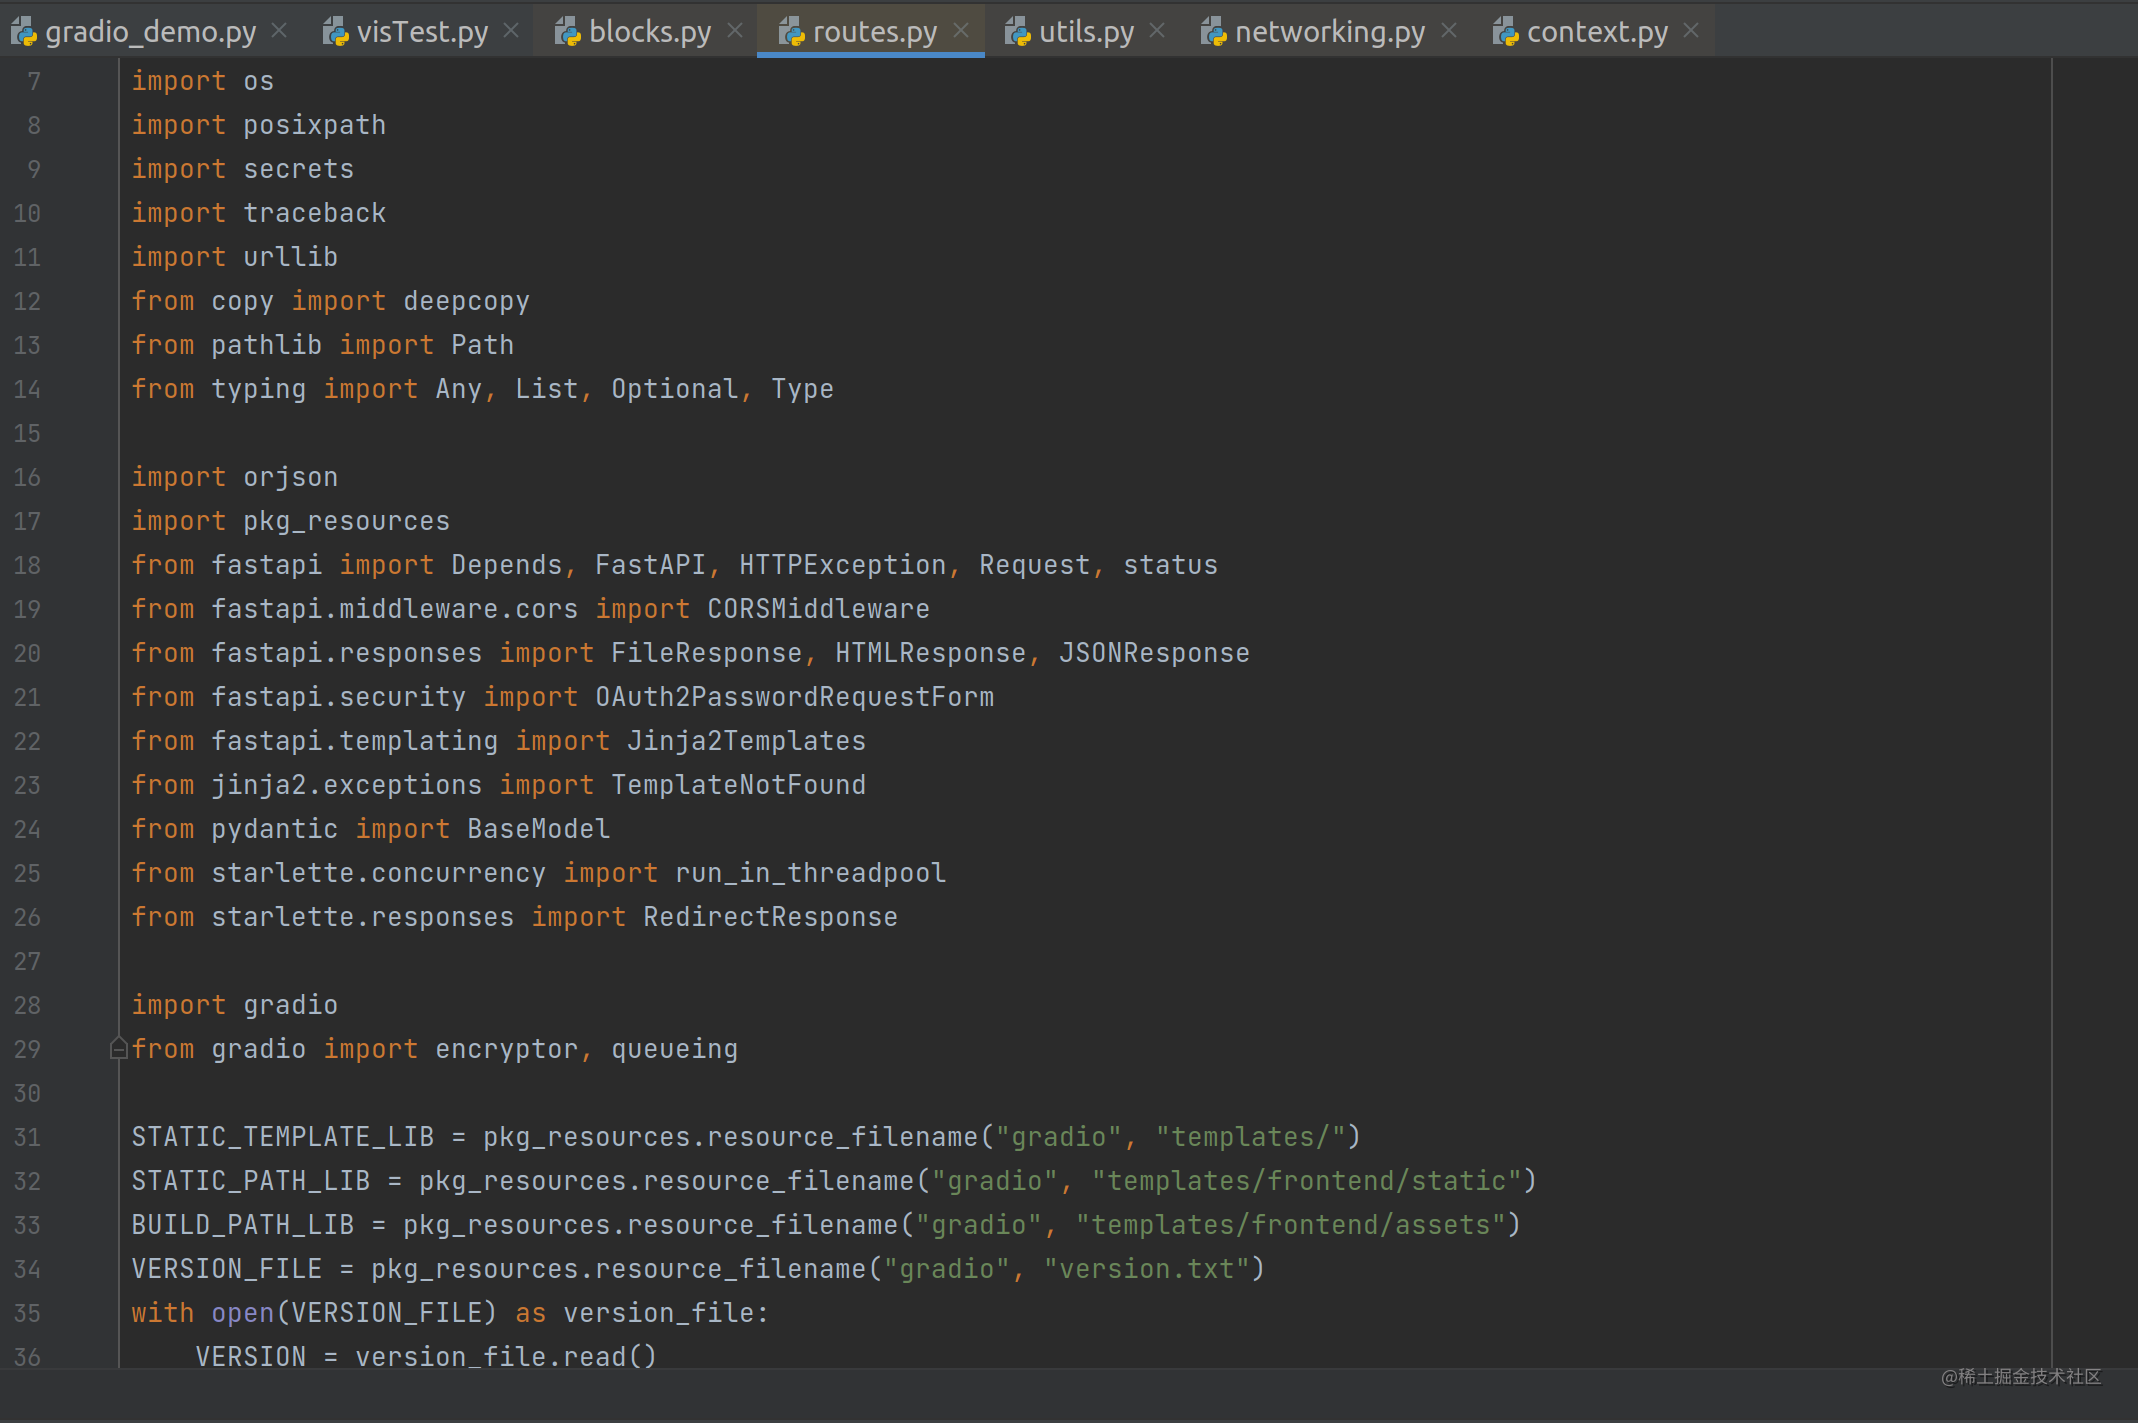Click RedirectResponse on line 26

[771, 917]
